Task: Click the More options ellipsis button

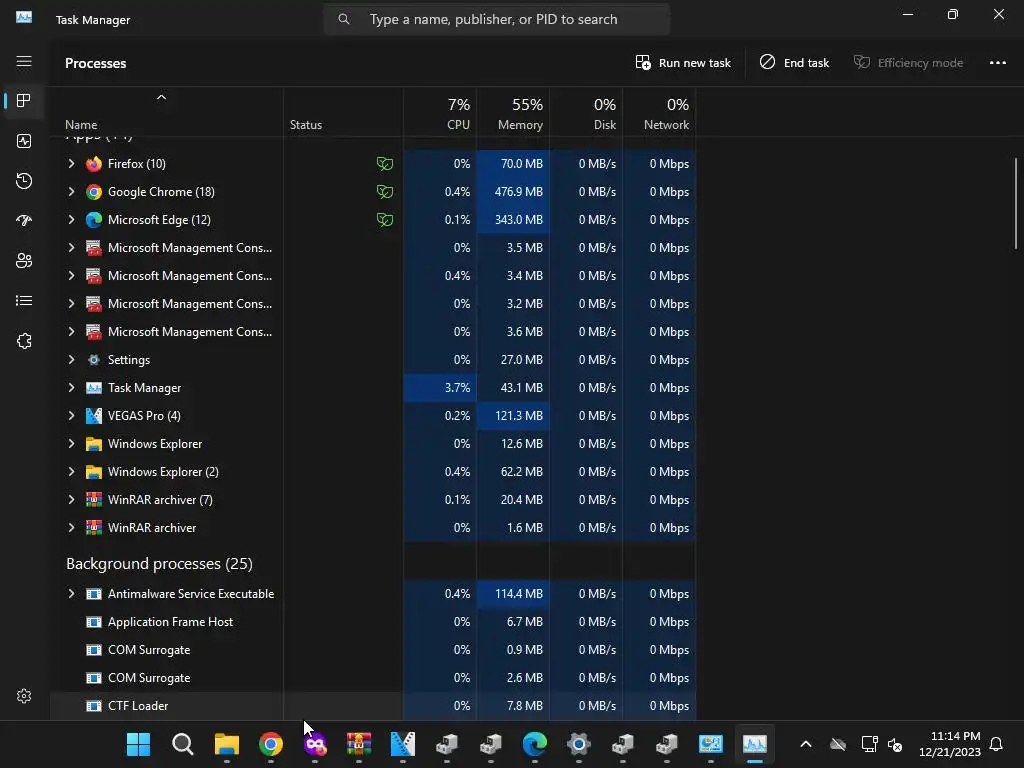Action: [x=997, y=63]
